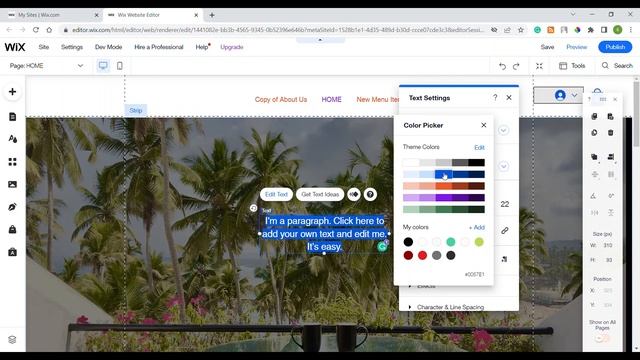Click + Add next to My colors
The height and width of the screenshot is (360, 640).
pos(477,227)
